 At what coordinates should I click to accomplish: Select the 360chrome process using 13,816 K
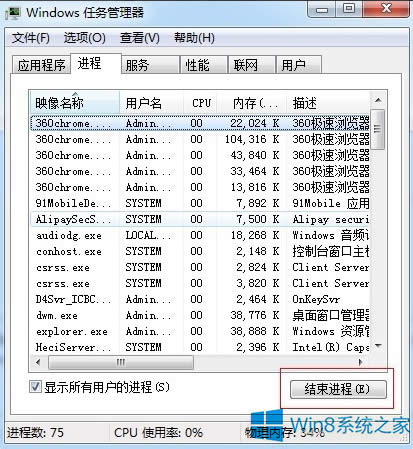[x=200, y=187]
